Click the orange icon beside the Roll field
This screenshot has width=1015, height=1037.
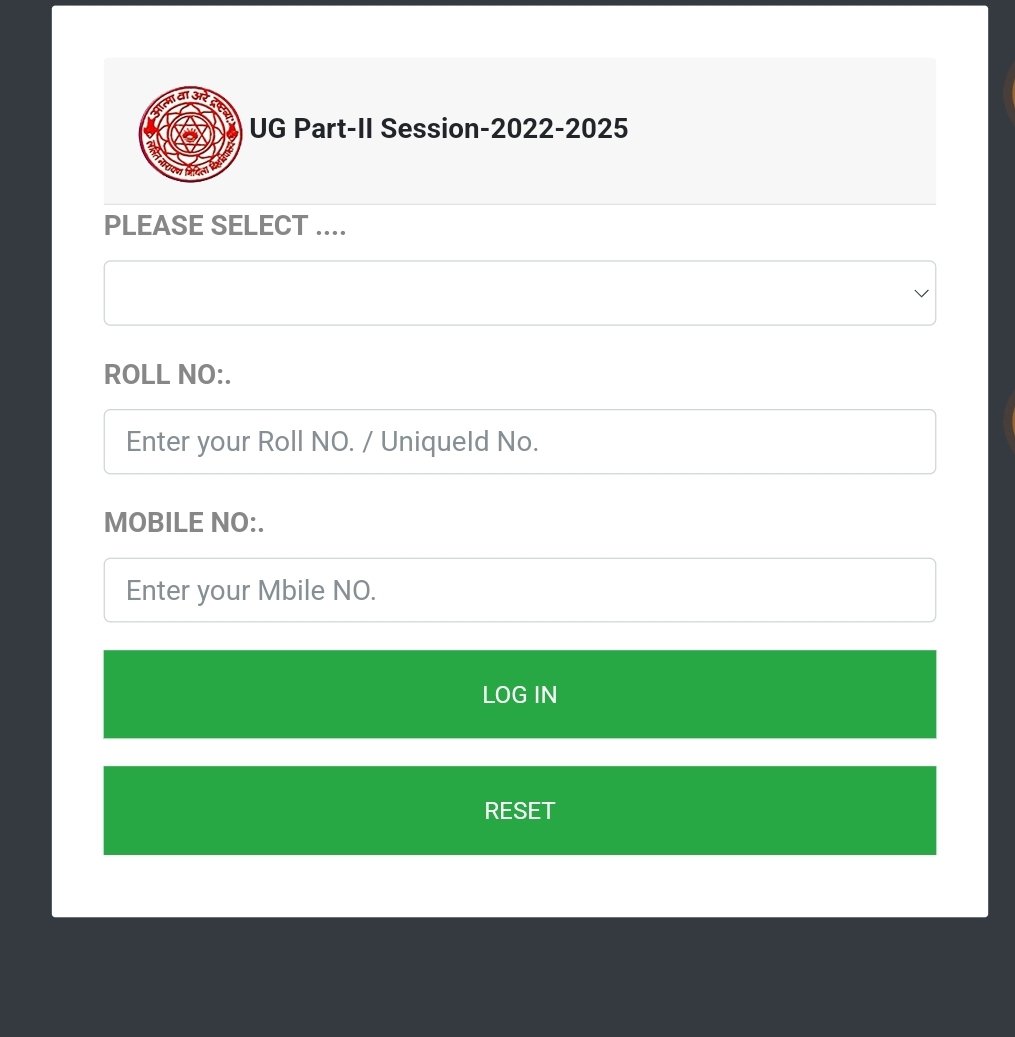pos(1008,418)
